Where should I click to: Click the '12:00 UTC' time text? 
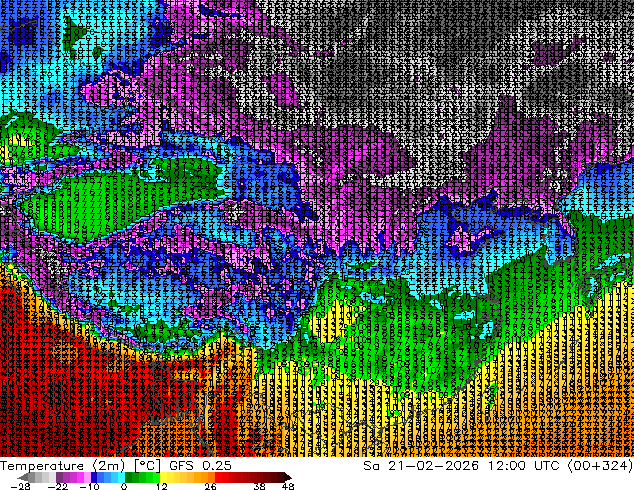(523, 466)
